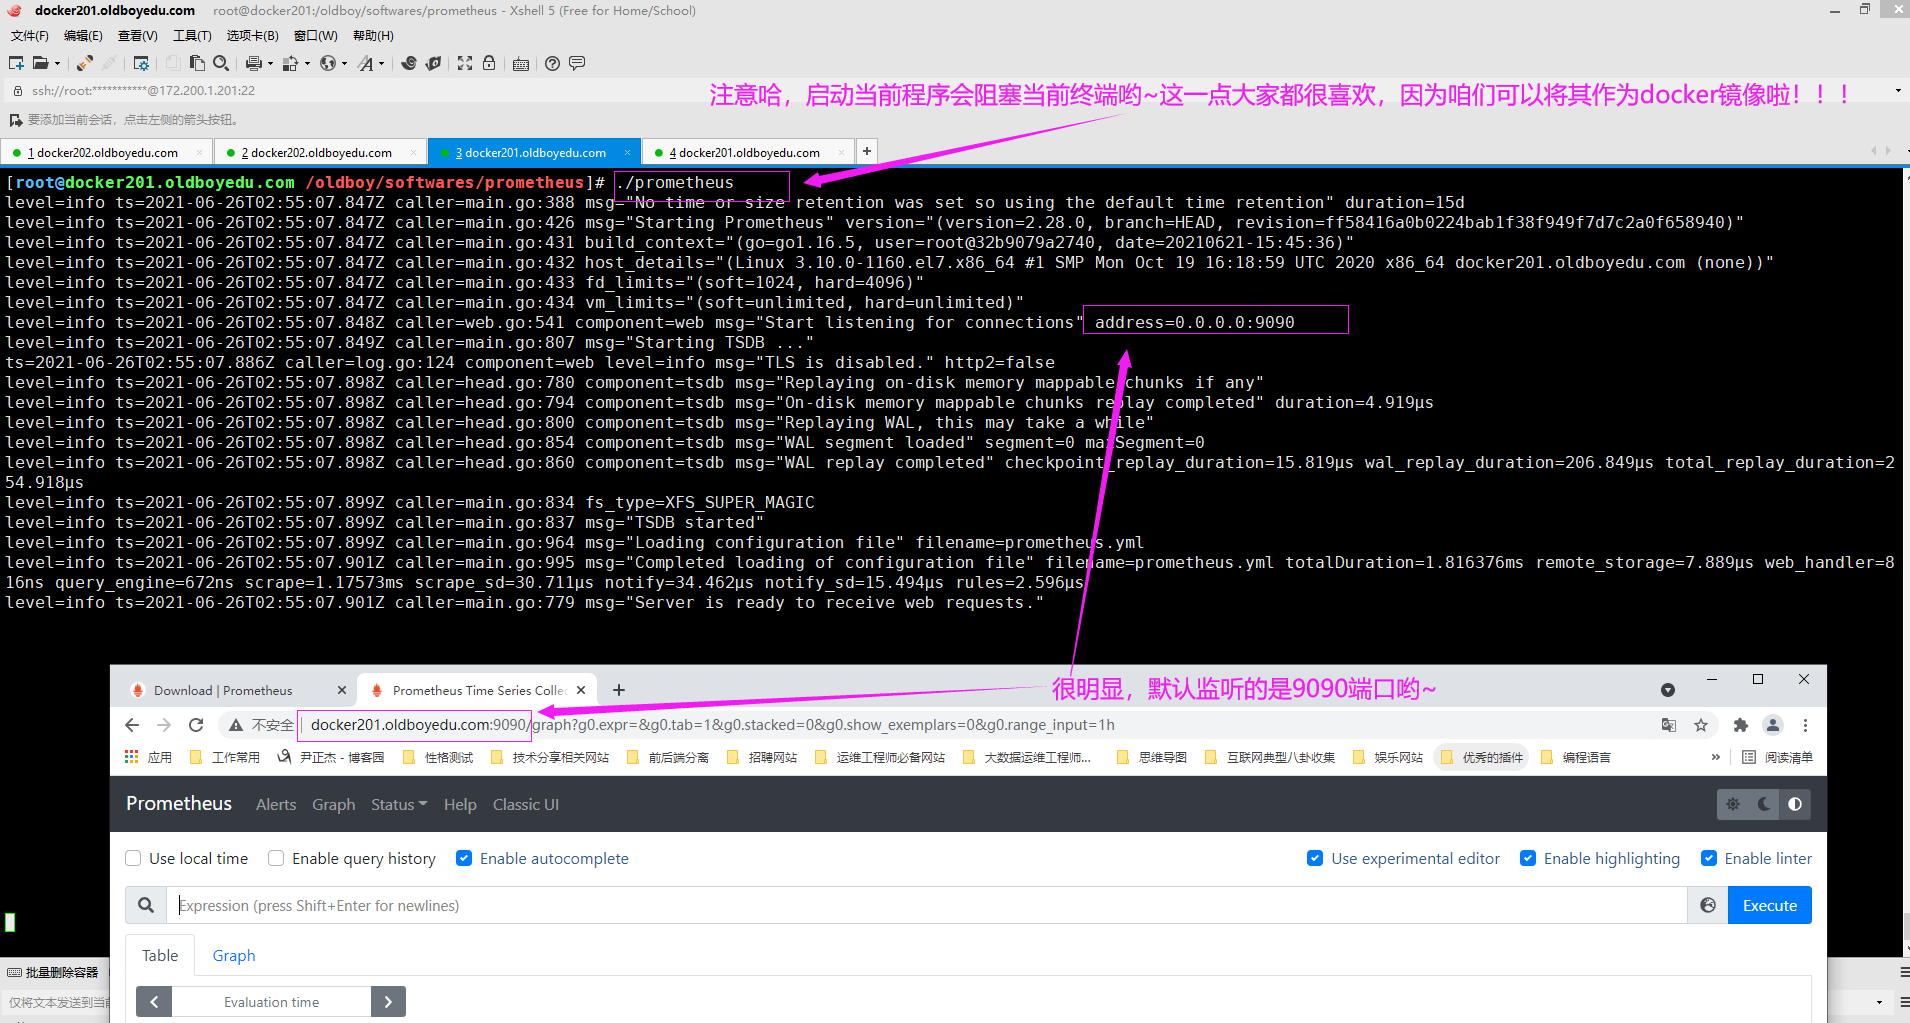1910x1023 pixels.
Task: Open the 编辑(E) menu
Action: point(83,35)
